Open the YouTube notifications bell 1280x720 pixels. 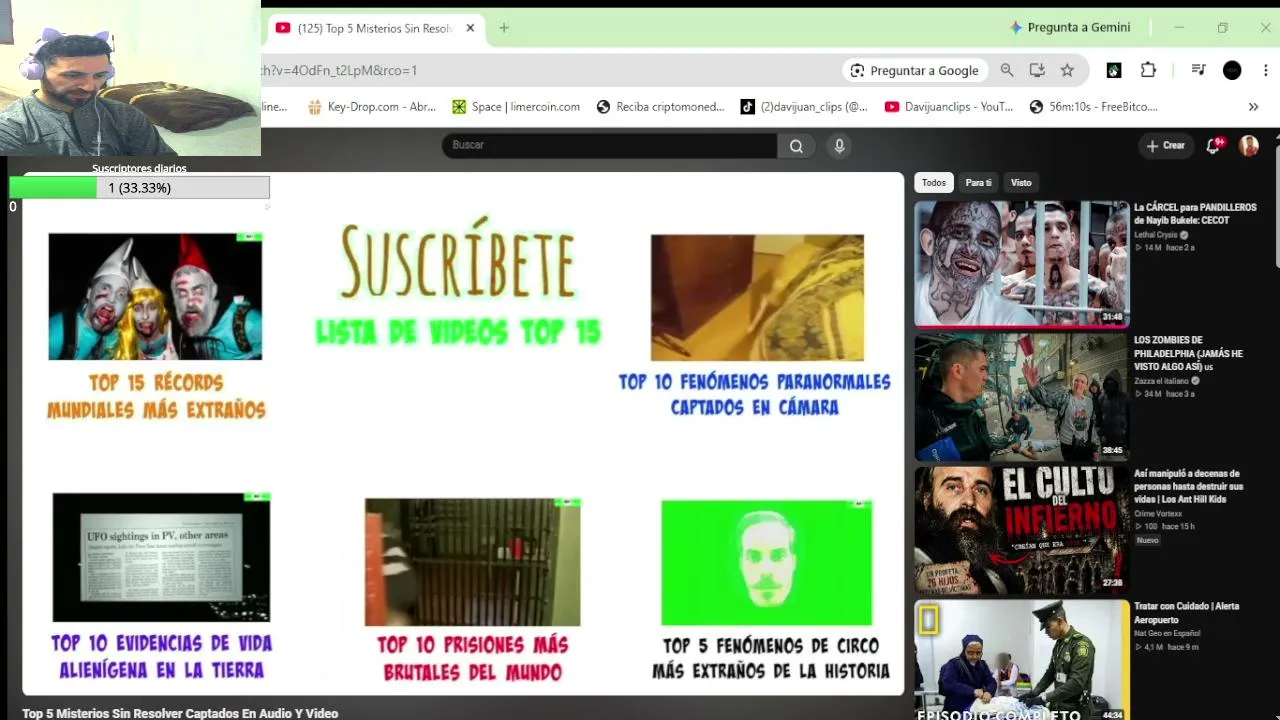point(1214,146)
